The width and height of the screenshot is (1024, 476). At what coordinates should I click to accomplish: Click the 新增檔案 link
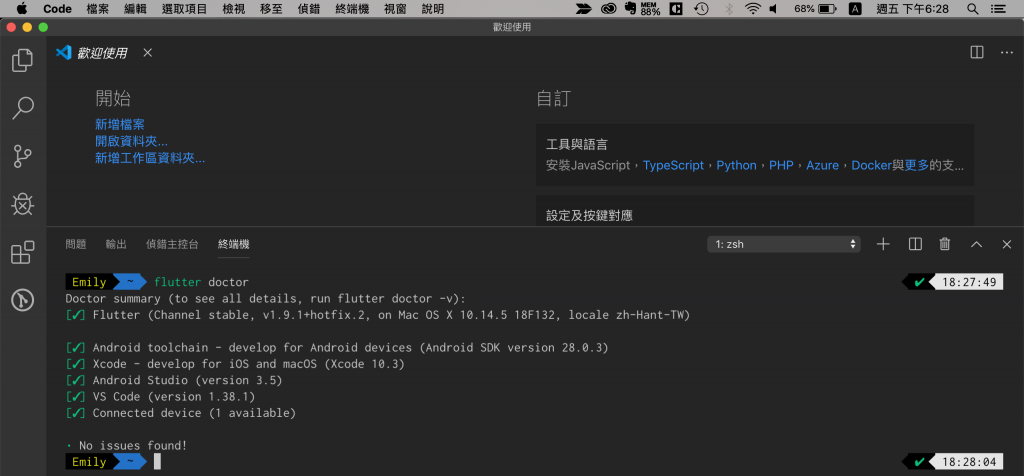120,125
